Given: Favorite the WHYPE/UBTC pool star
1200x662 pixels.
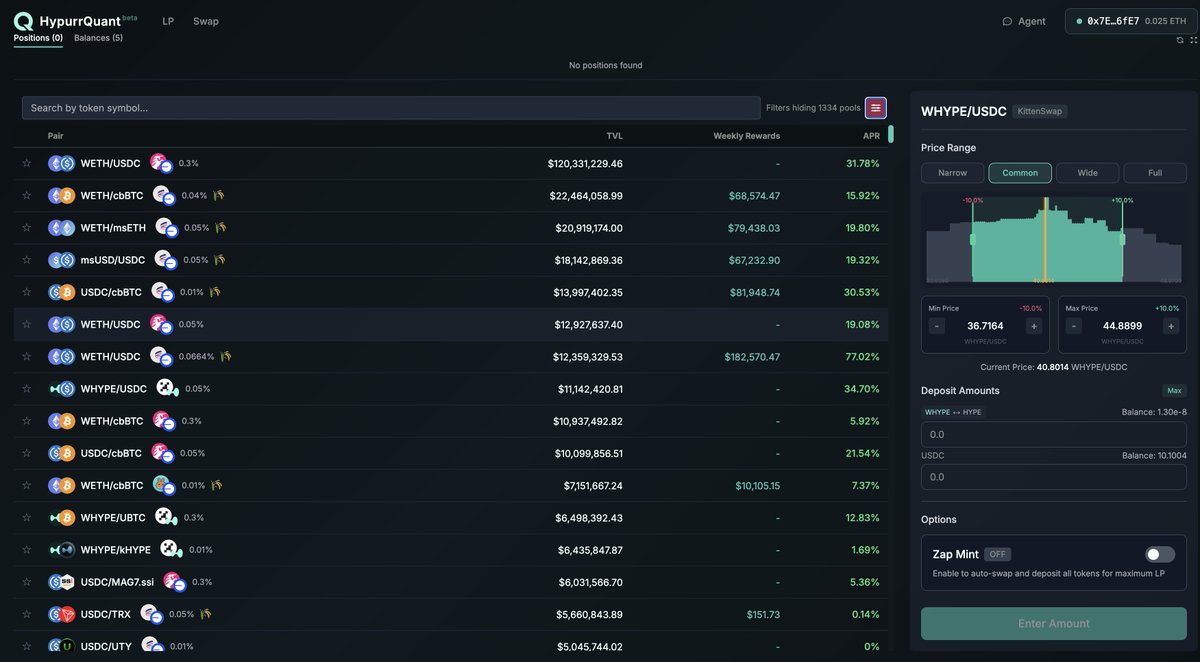Looking at the screenshot, I should [x=27, y=518].
